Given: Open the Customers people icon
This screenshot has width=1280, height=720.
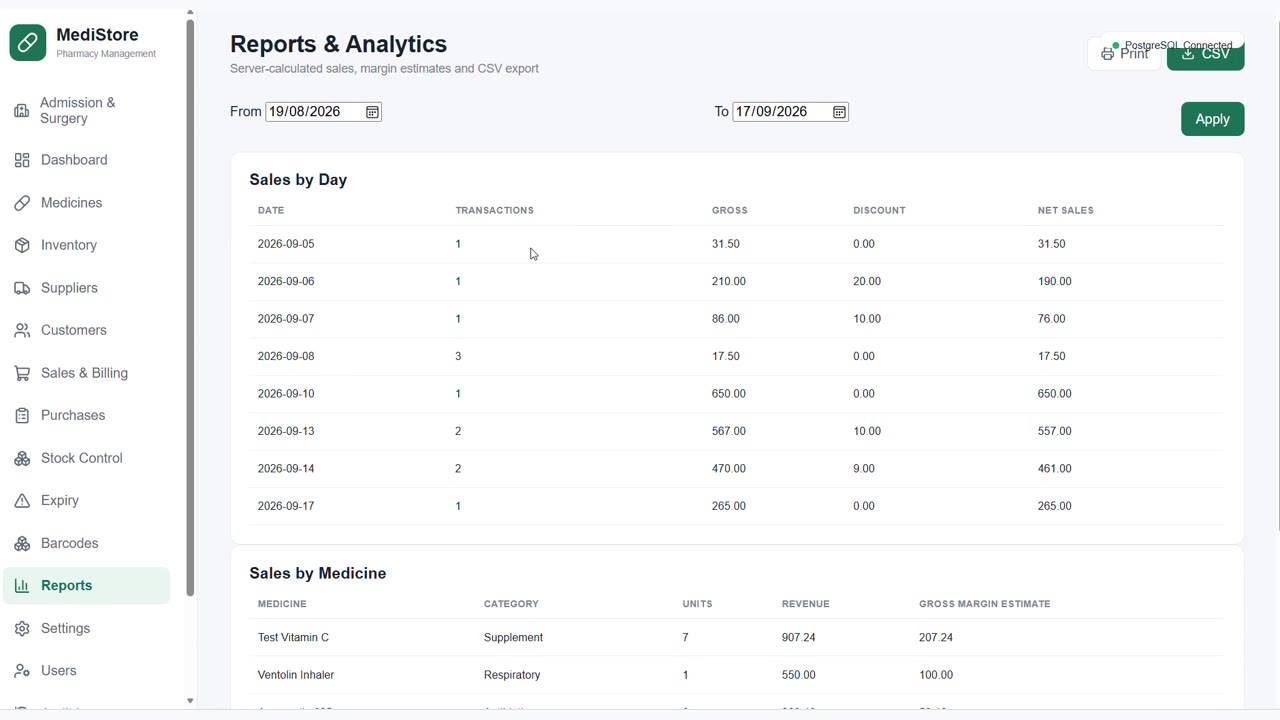Looking at the screenshot, I should point(22,330).
